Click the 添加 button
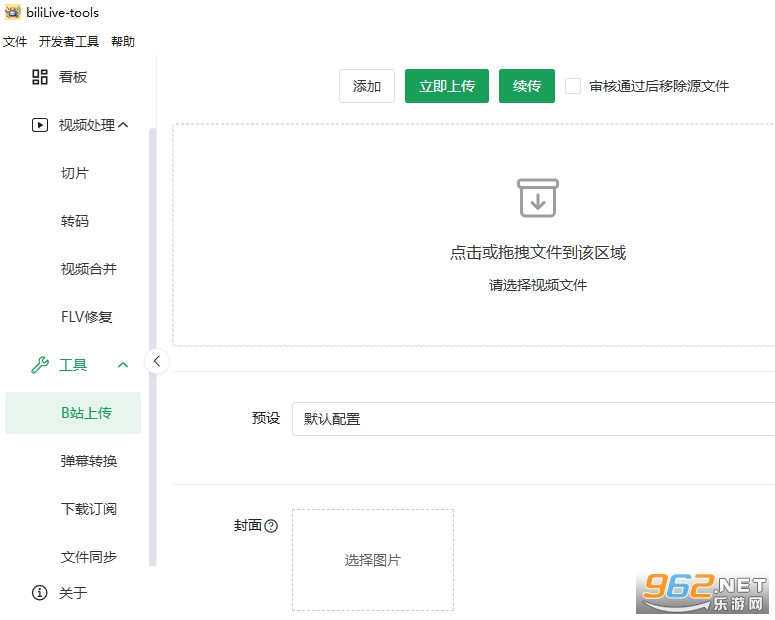This screenshot has height=620, width=775. (367, 86)
